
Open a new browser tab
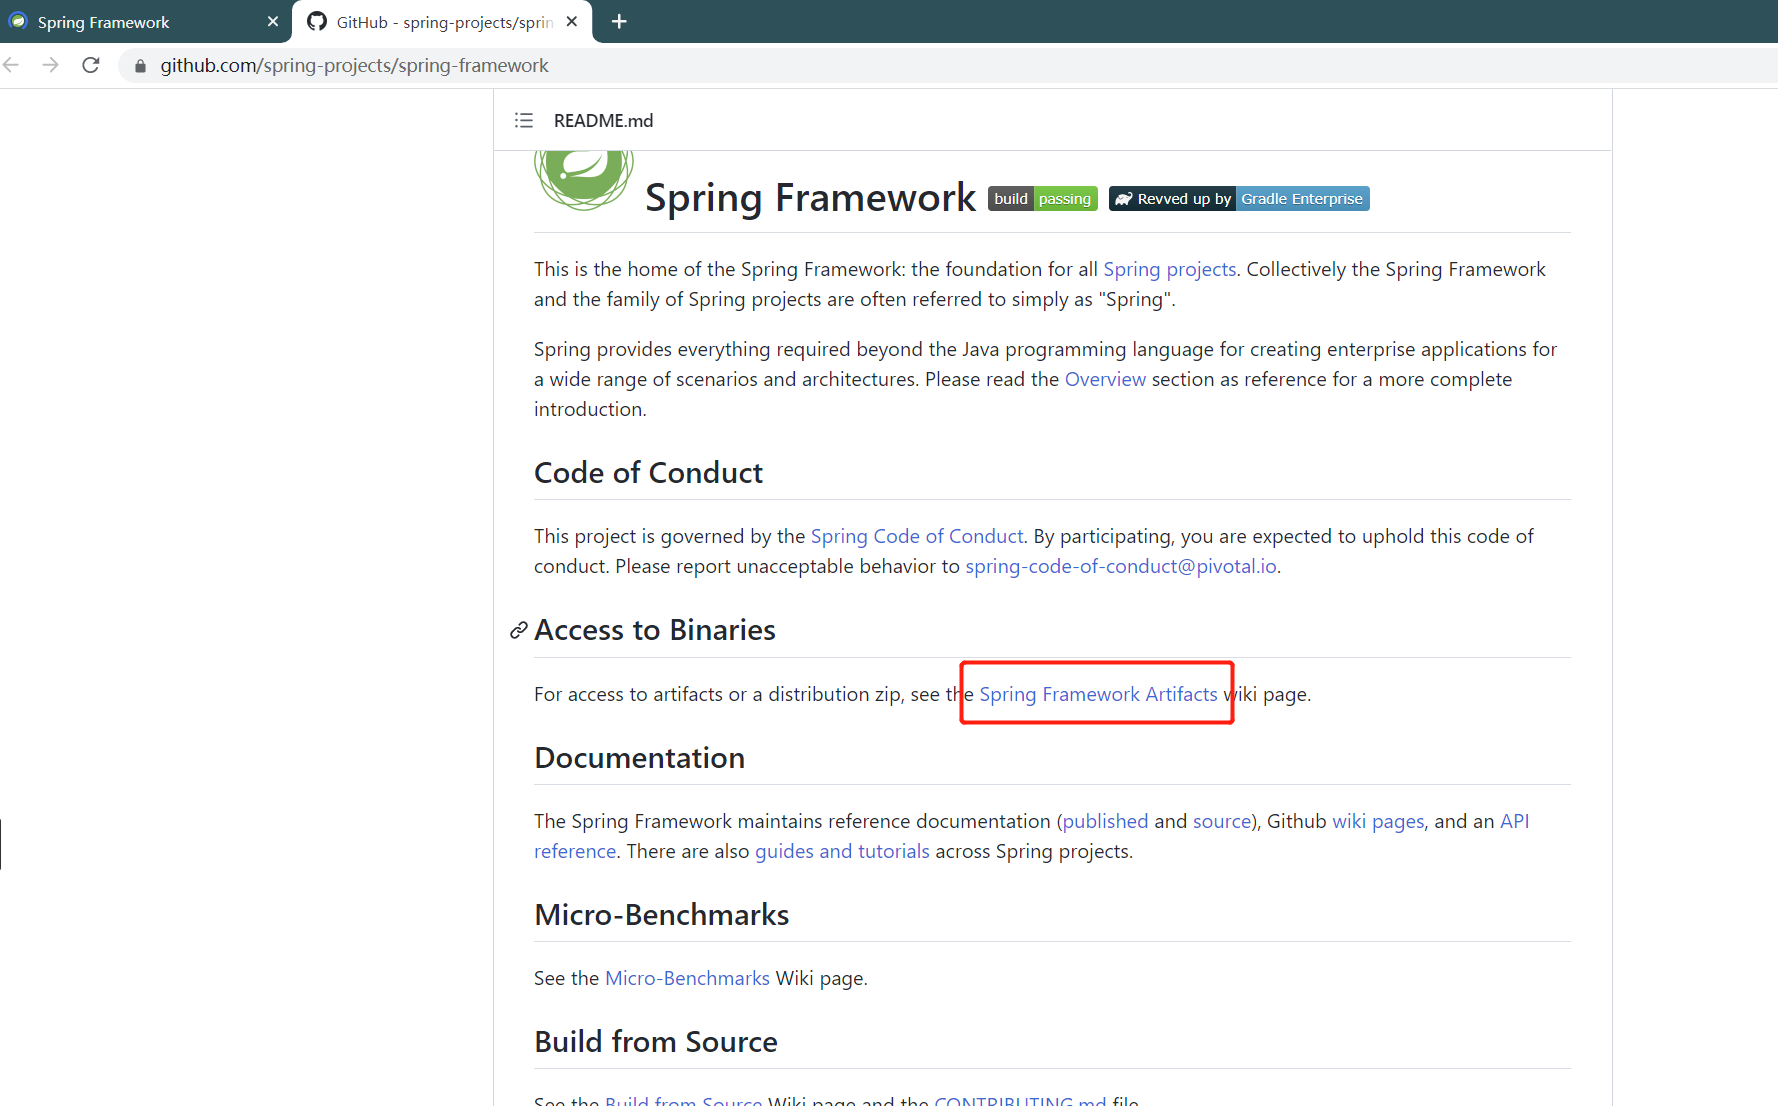coord(619,22)
